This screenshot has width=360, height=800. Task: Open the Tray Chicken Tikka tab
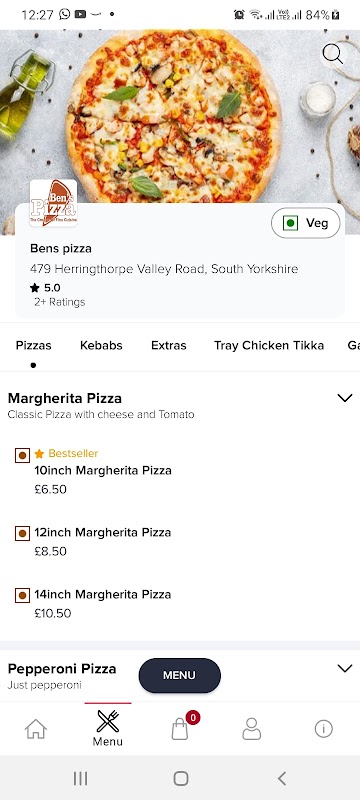tap(269, 345)
